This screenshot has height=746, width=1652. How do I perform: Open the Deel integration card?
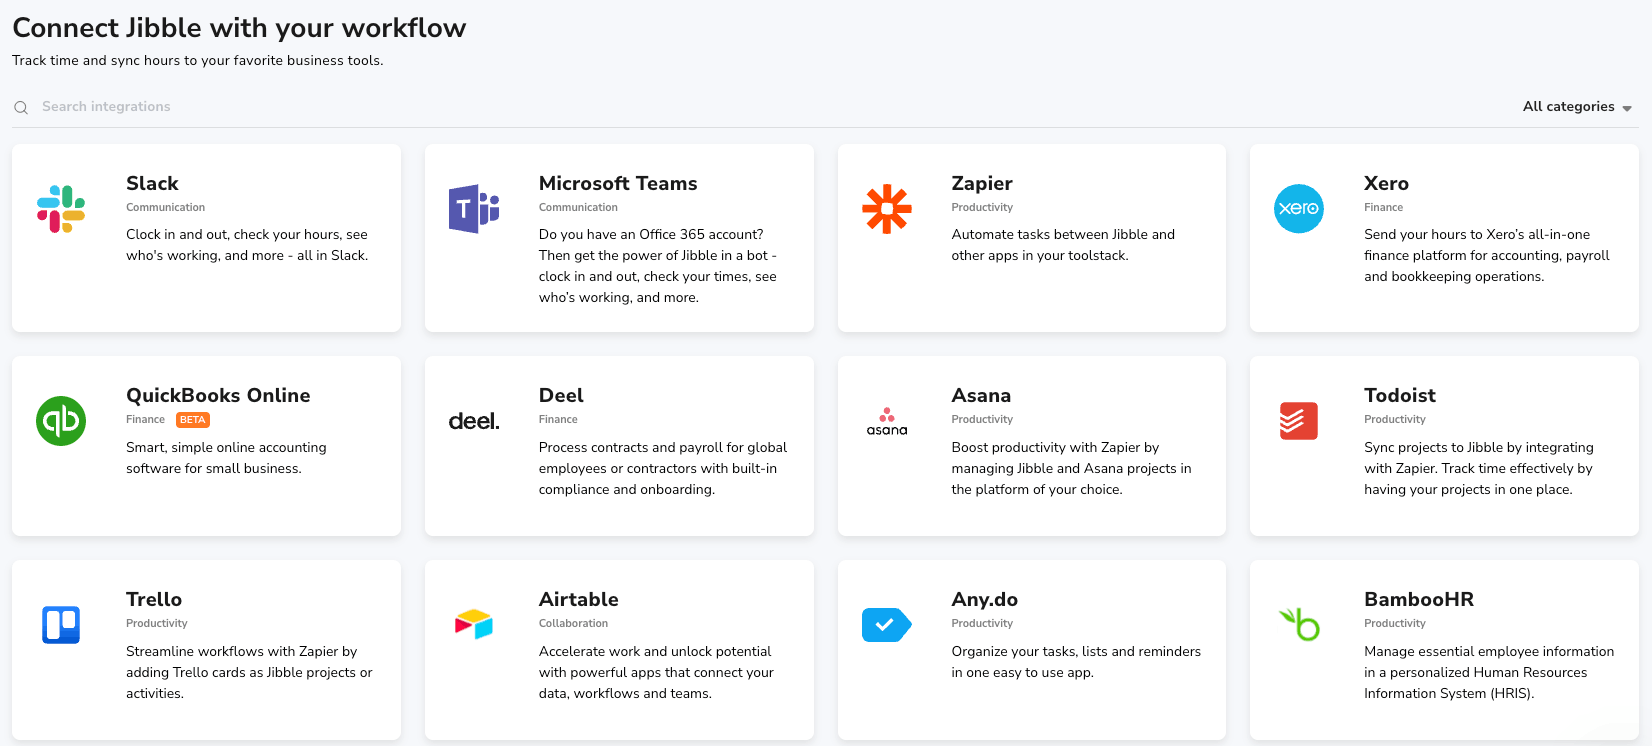(619, 446)
